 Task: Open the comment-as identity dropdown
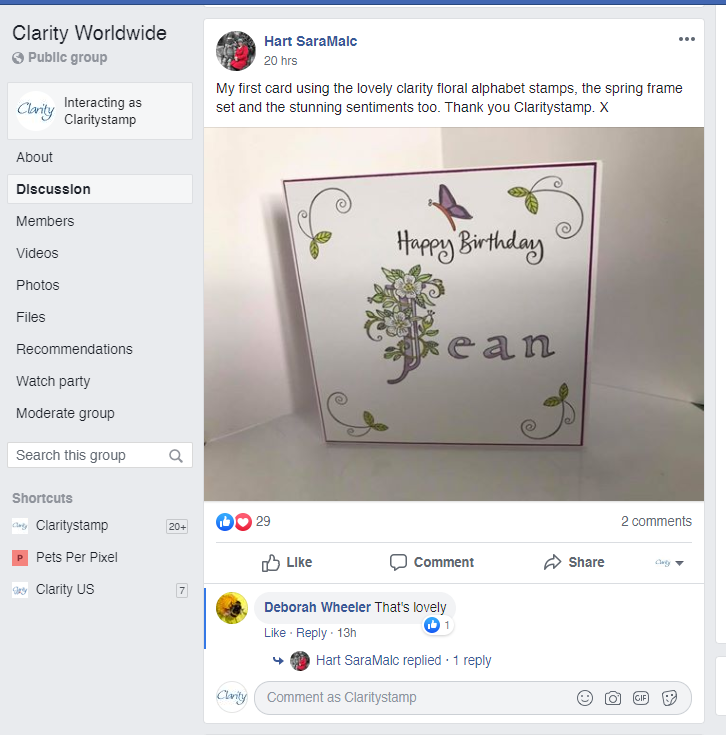pyautogui.click(x=670, y=563)
